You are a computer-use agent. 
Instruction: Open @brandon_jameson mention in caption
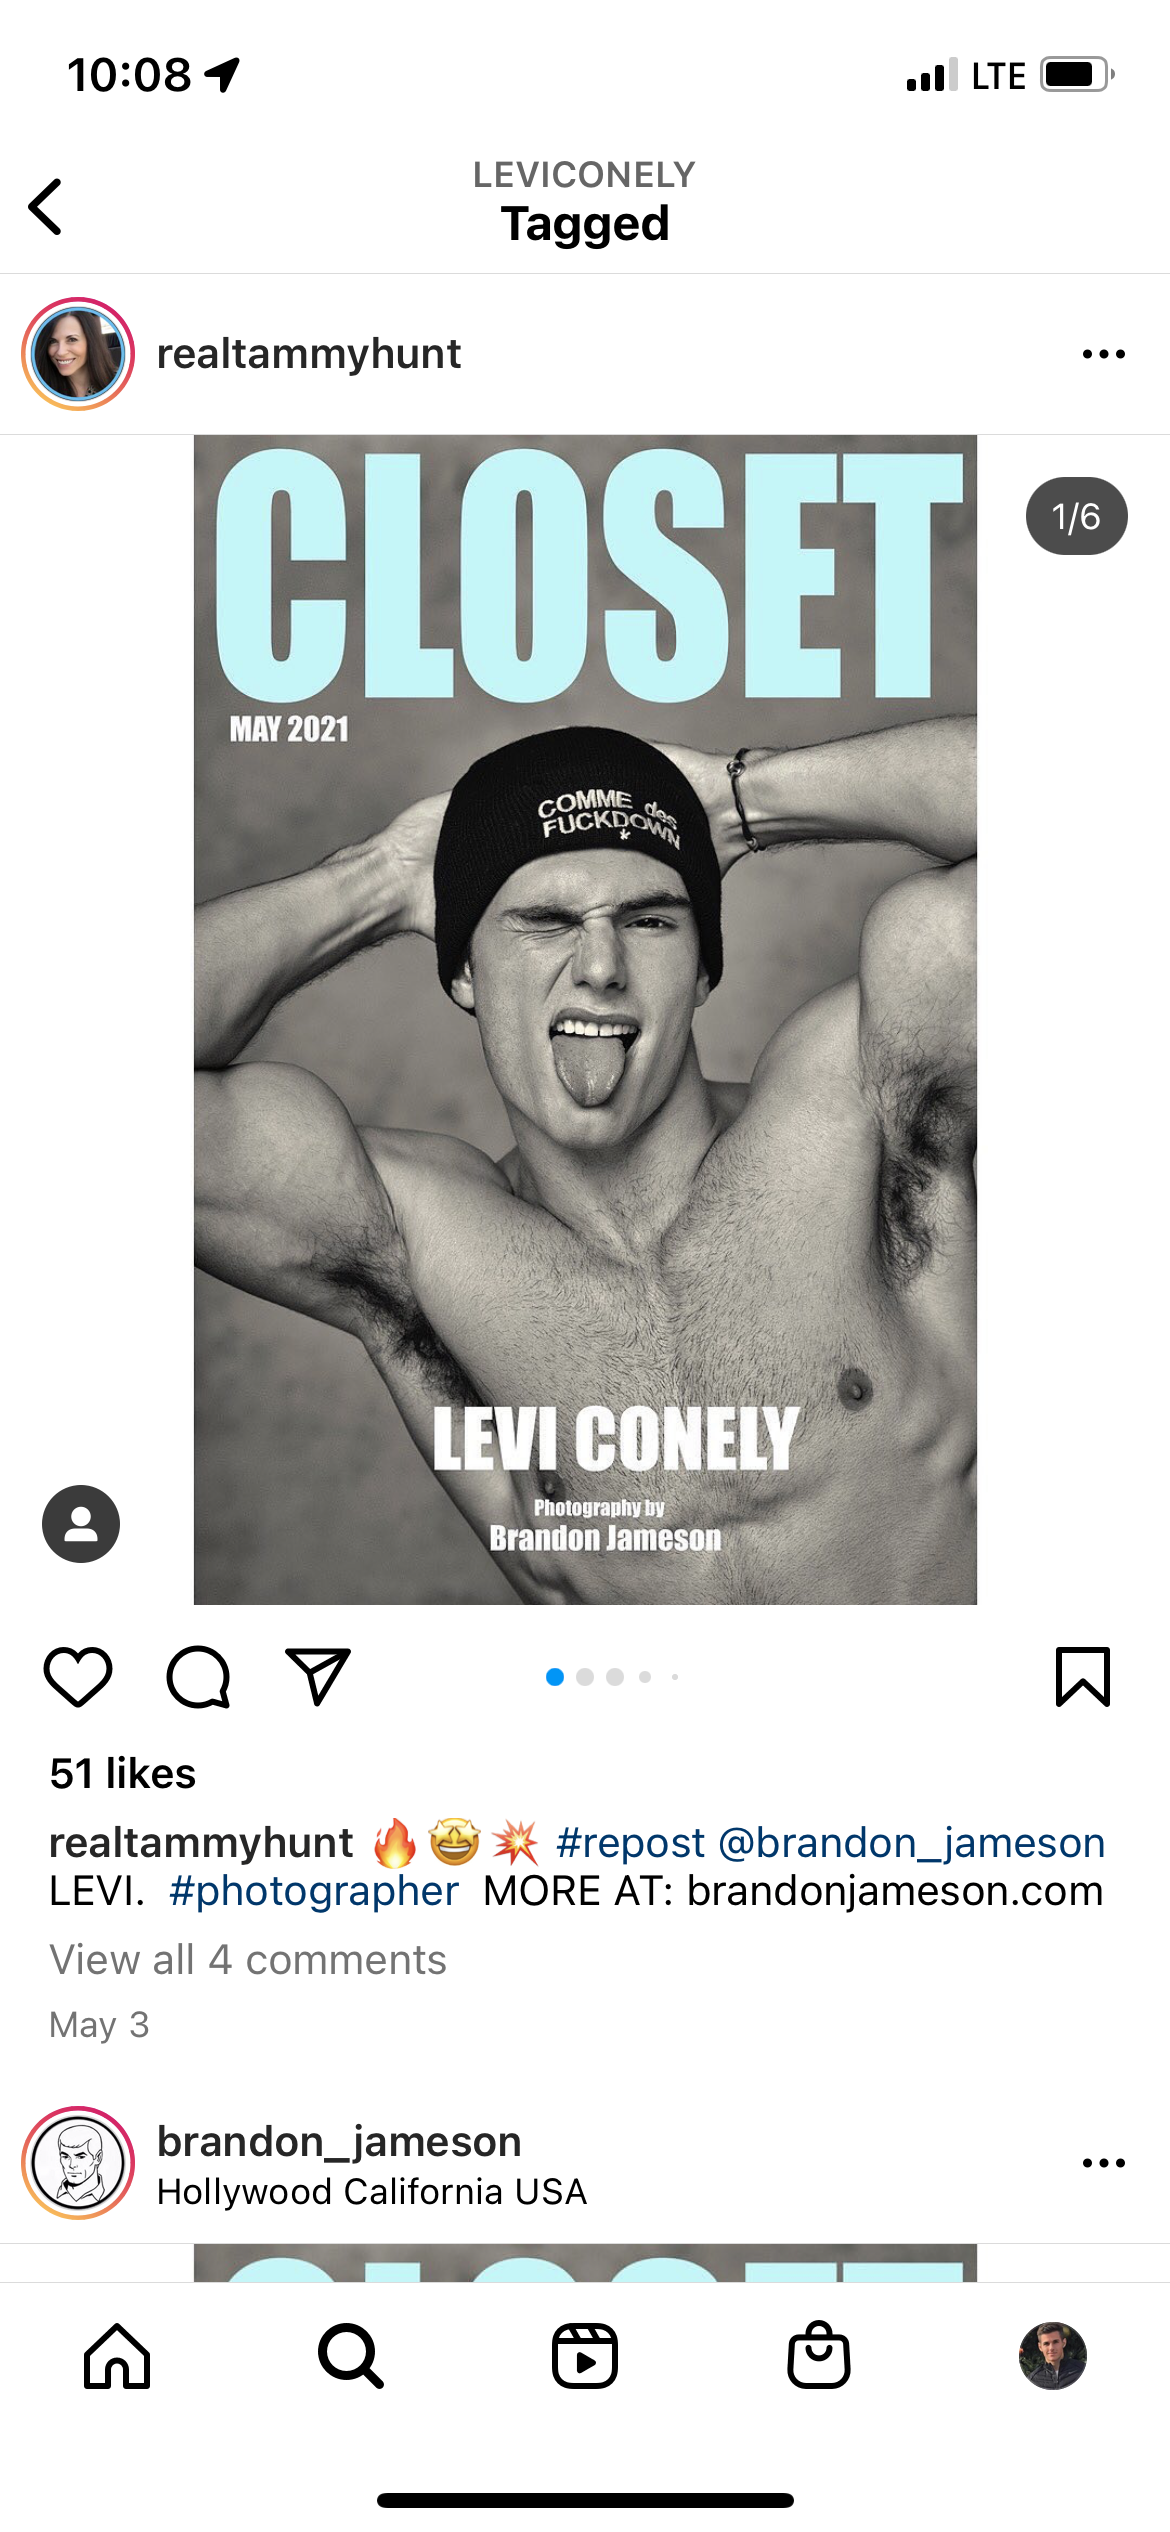(912, 1843)
